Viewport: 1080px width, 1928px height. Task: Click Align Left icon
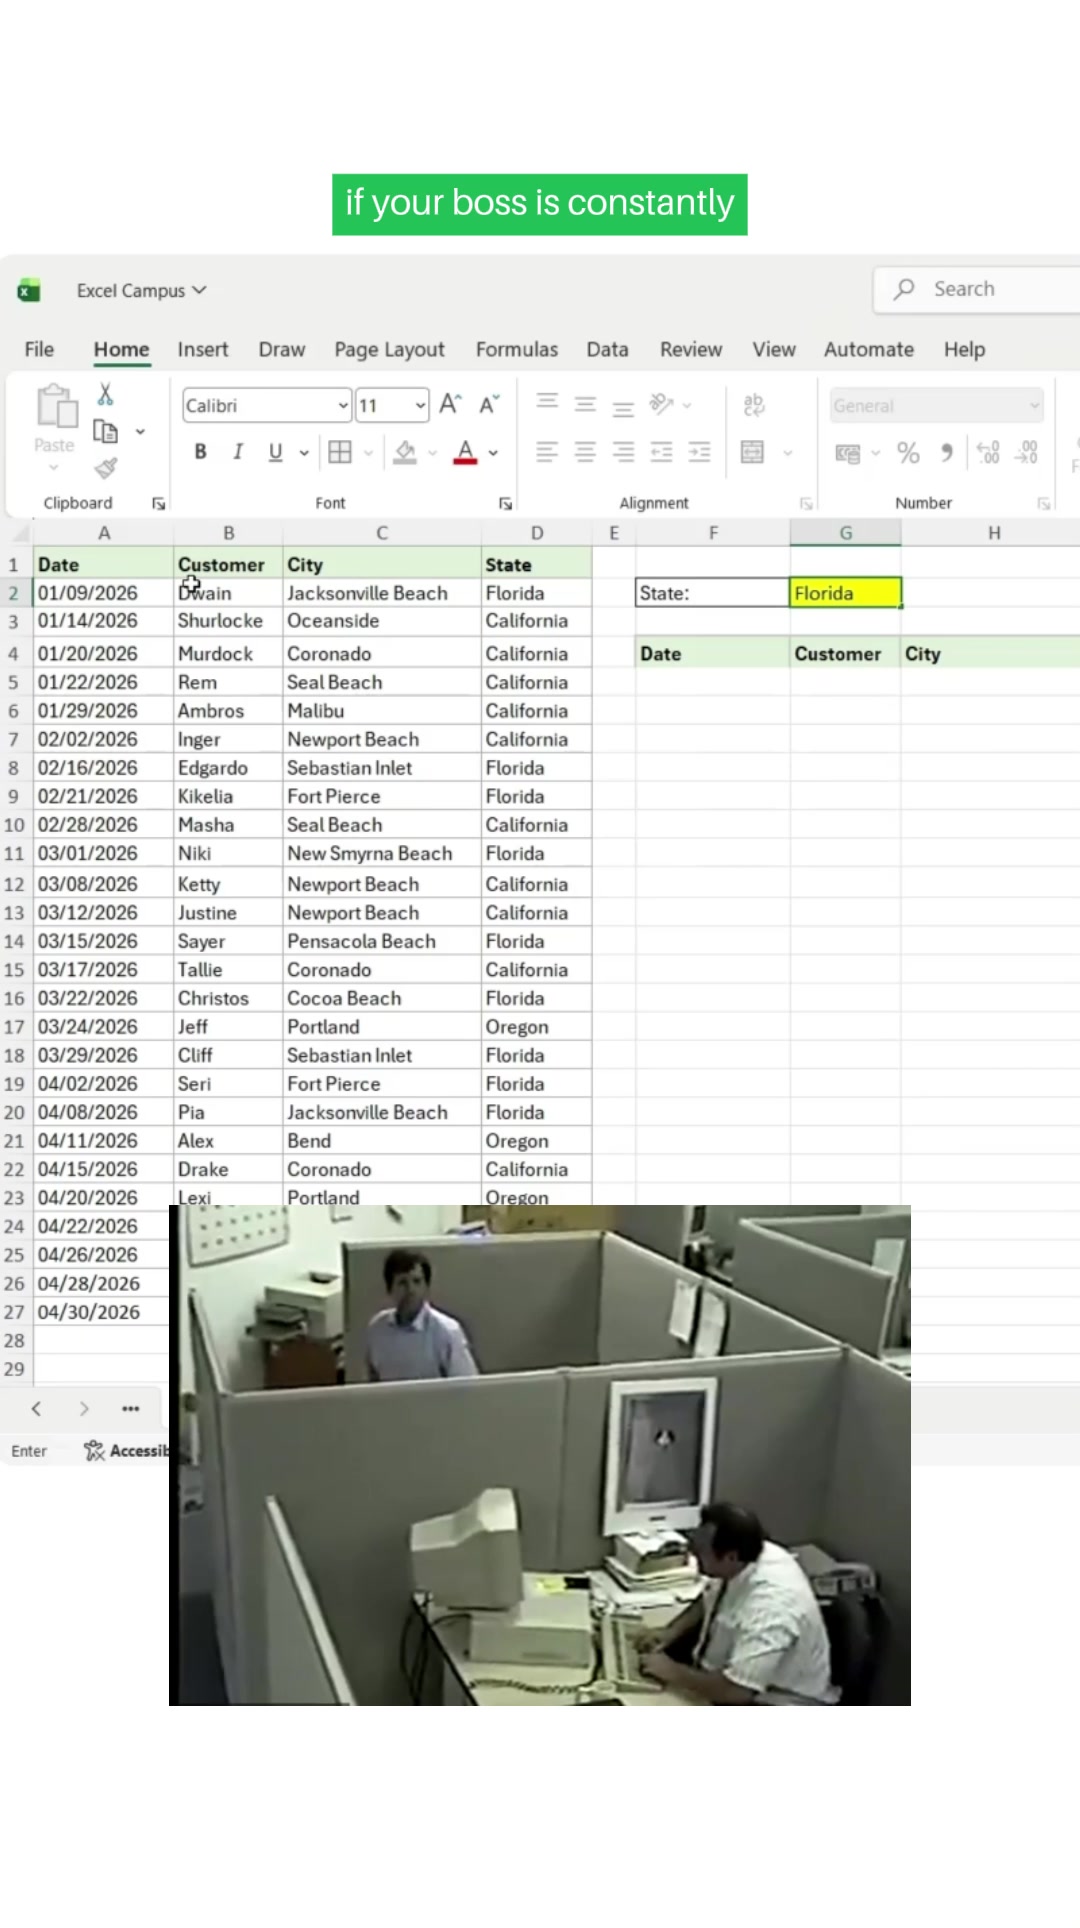point(547,452)
